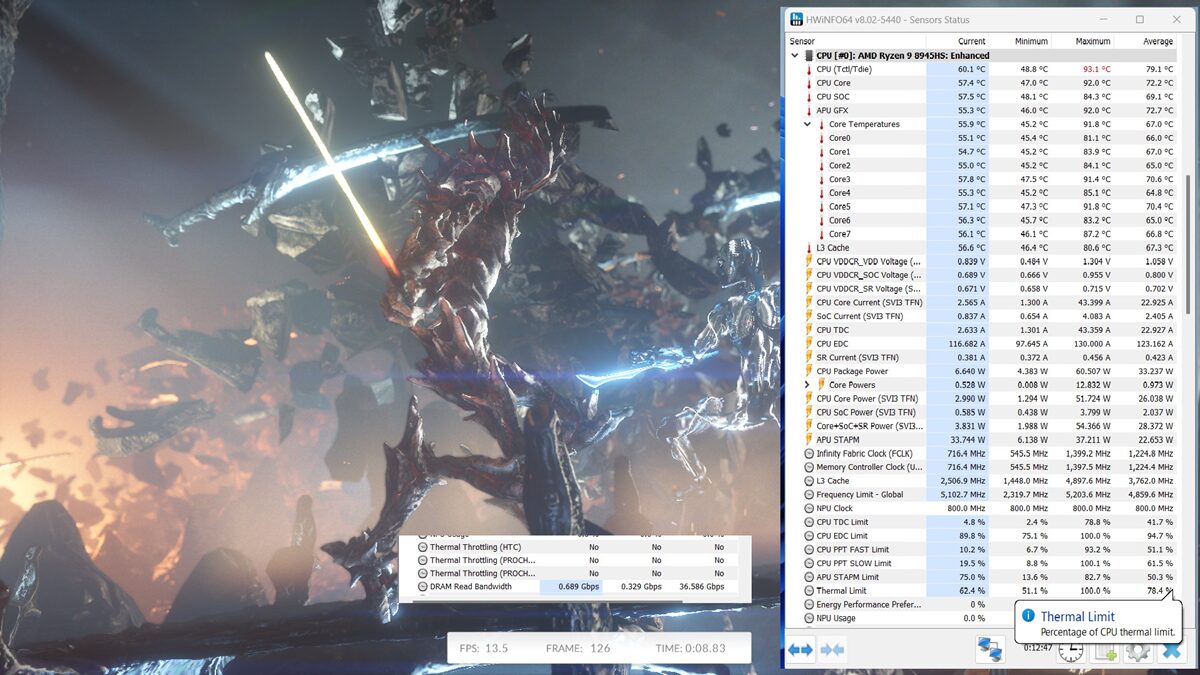Click the expand-columns blue arrows icon
1200x675 pixels.
(x=801, y=650)
